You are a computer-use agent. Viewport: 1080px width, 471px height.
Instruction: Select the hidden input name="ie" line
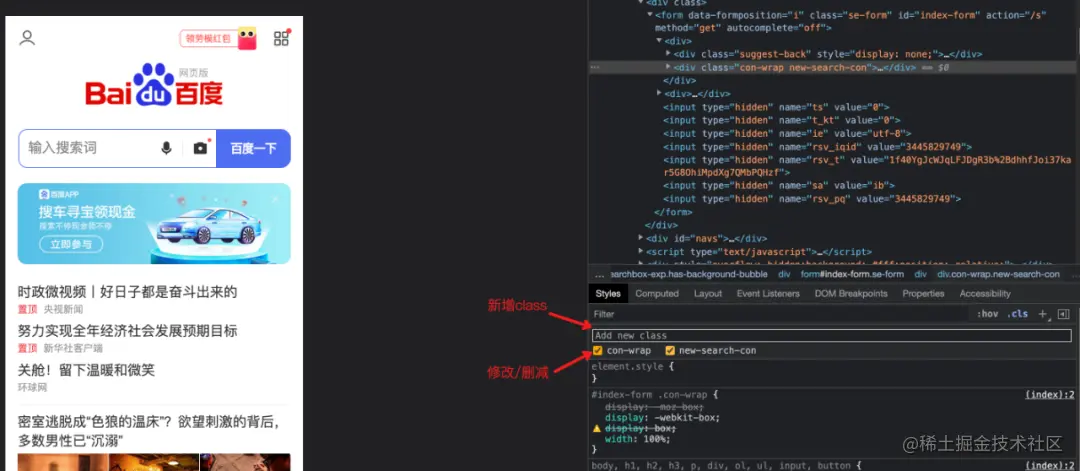[x=787, y=134]
